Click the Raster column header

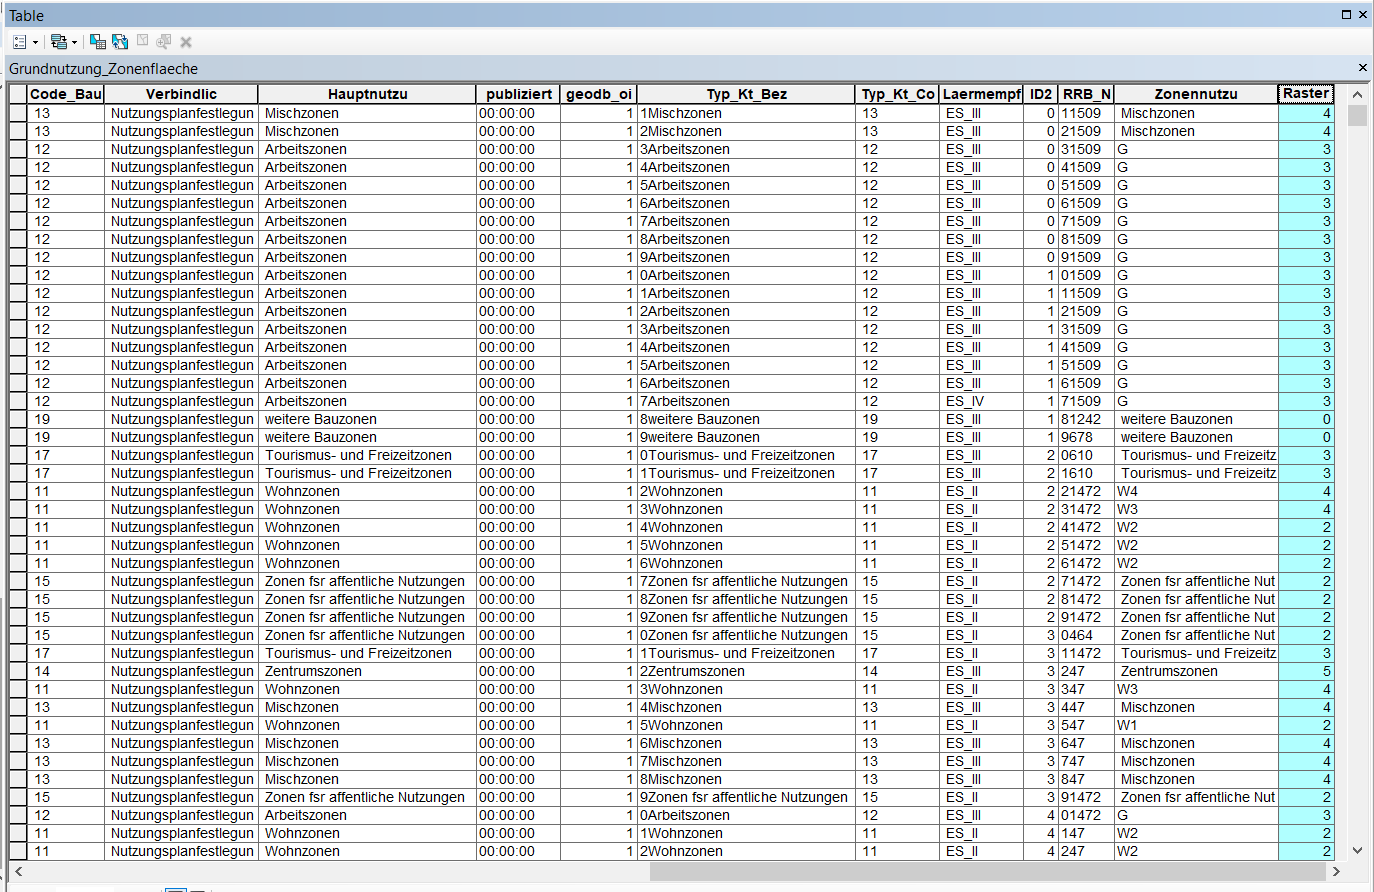(1305, 94)
